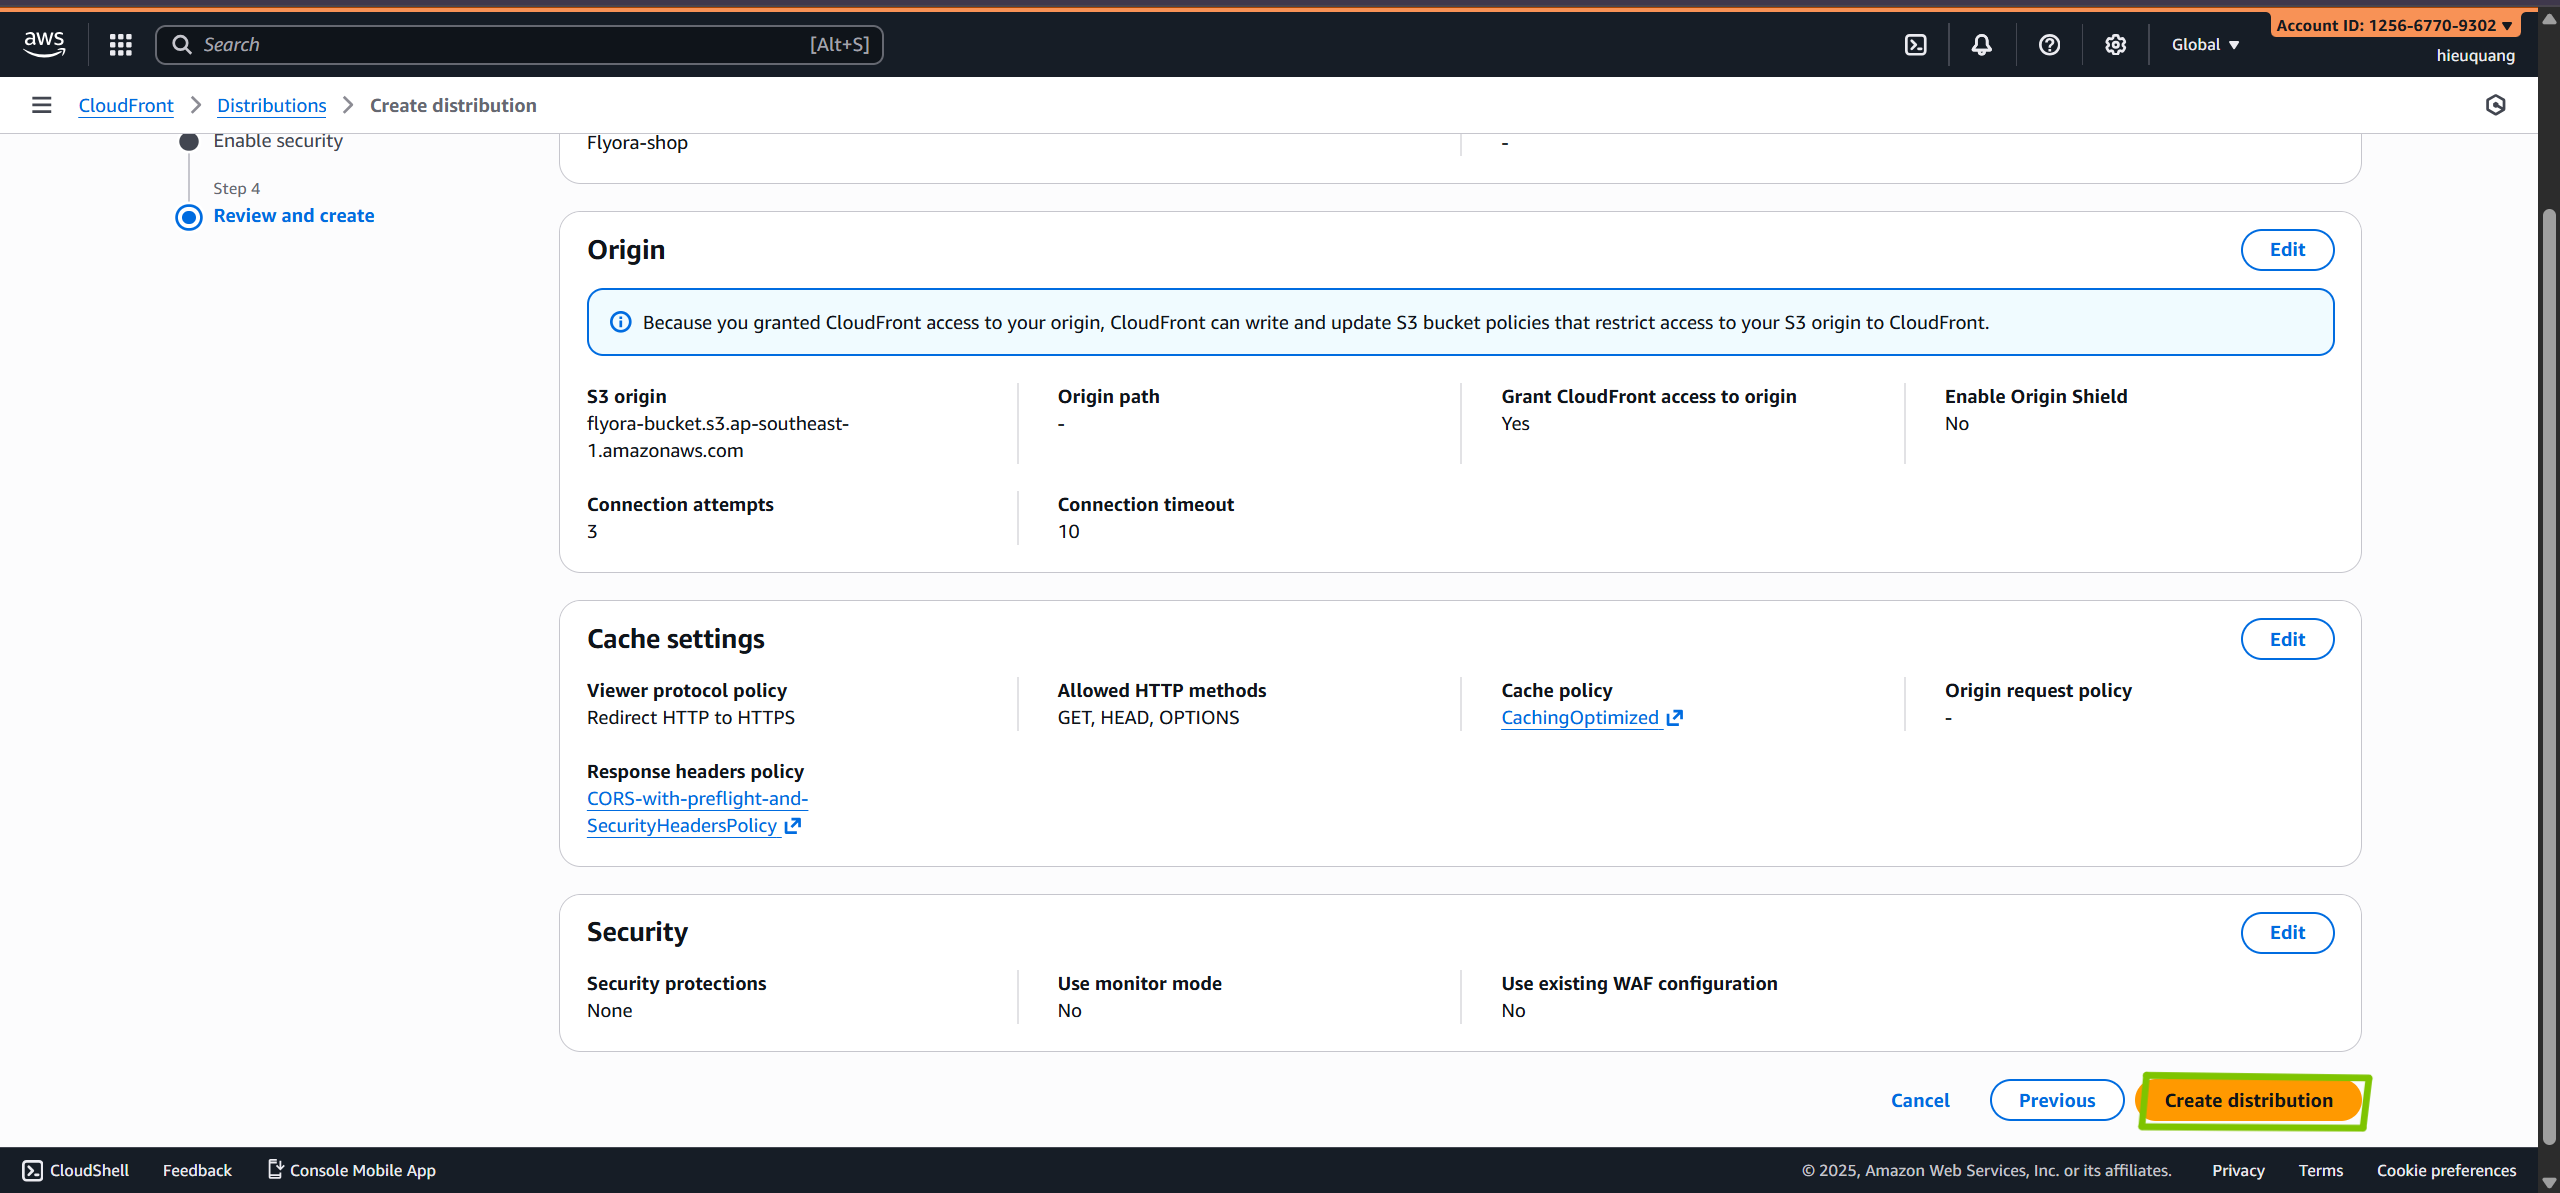Viewport: 2560px width, 1193px height.
Task: Click the AWS logo to go home
Action: 43,43
